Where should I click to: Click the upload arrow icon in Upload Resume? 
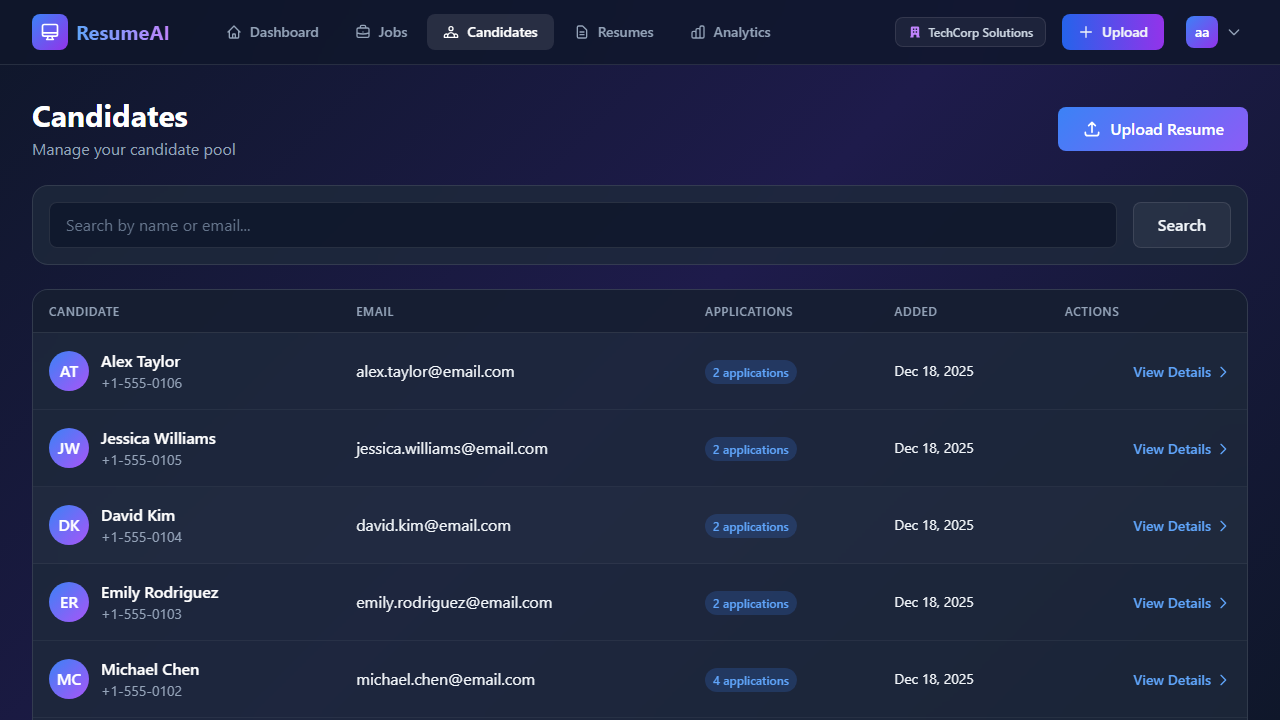point(1090,129)
